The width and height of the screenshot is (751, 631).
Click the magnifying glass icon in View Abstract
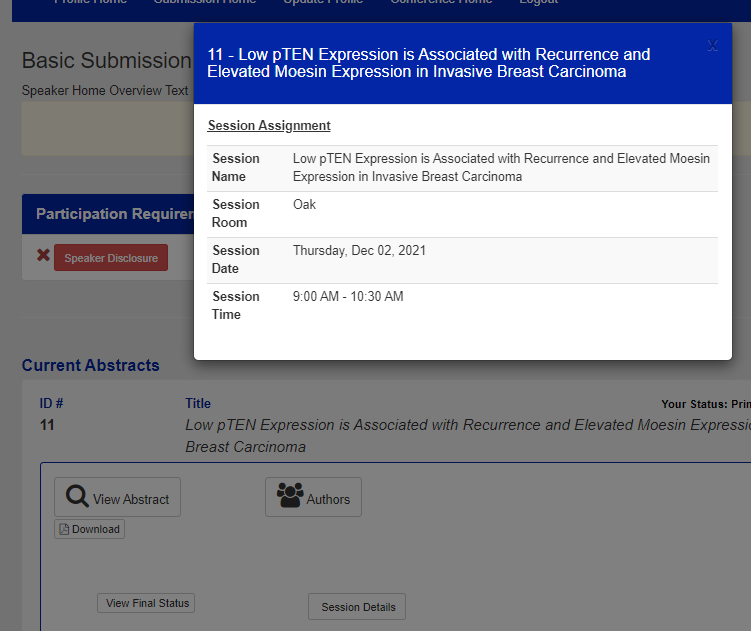[x=77, y=496]
